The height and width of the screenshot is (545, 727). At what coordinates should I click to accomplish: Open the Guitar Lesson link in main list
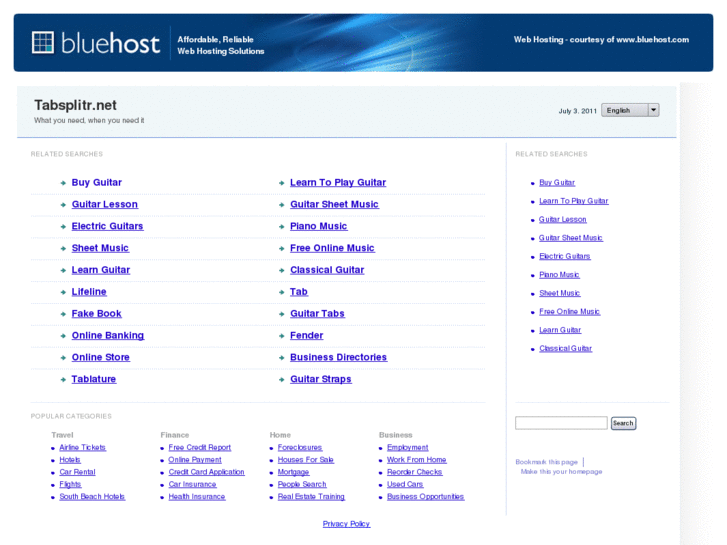pos(105,204)
